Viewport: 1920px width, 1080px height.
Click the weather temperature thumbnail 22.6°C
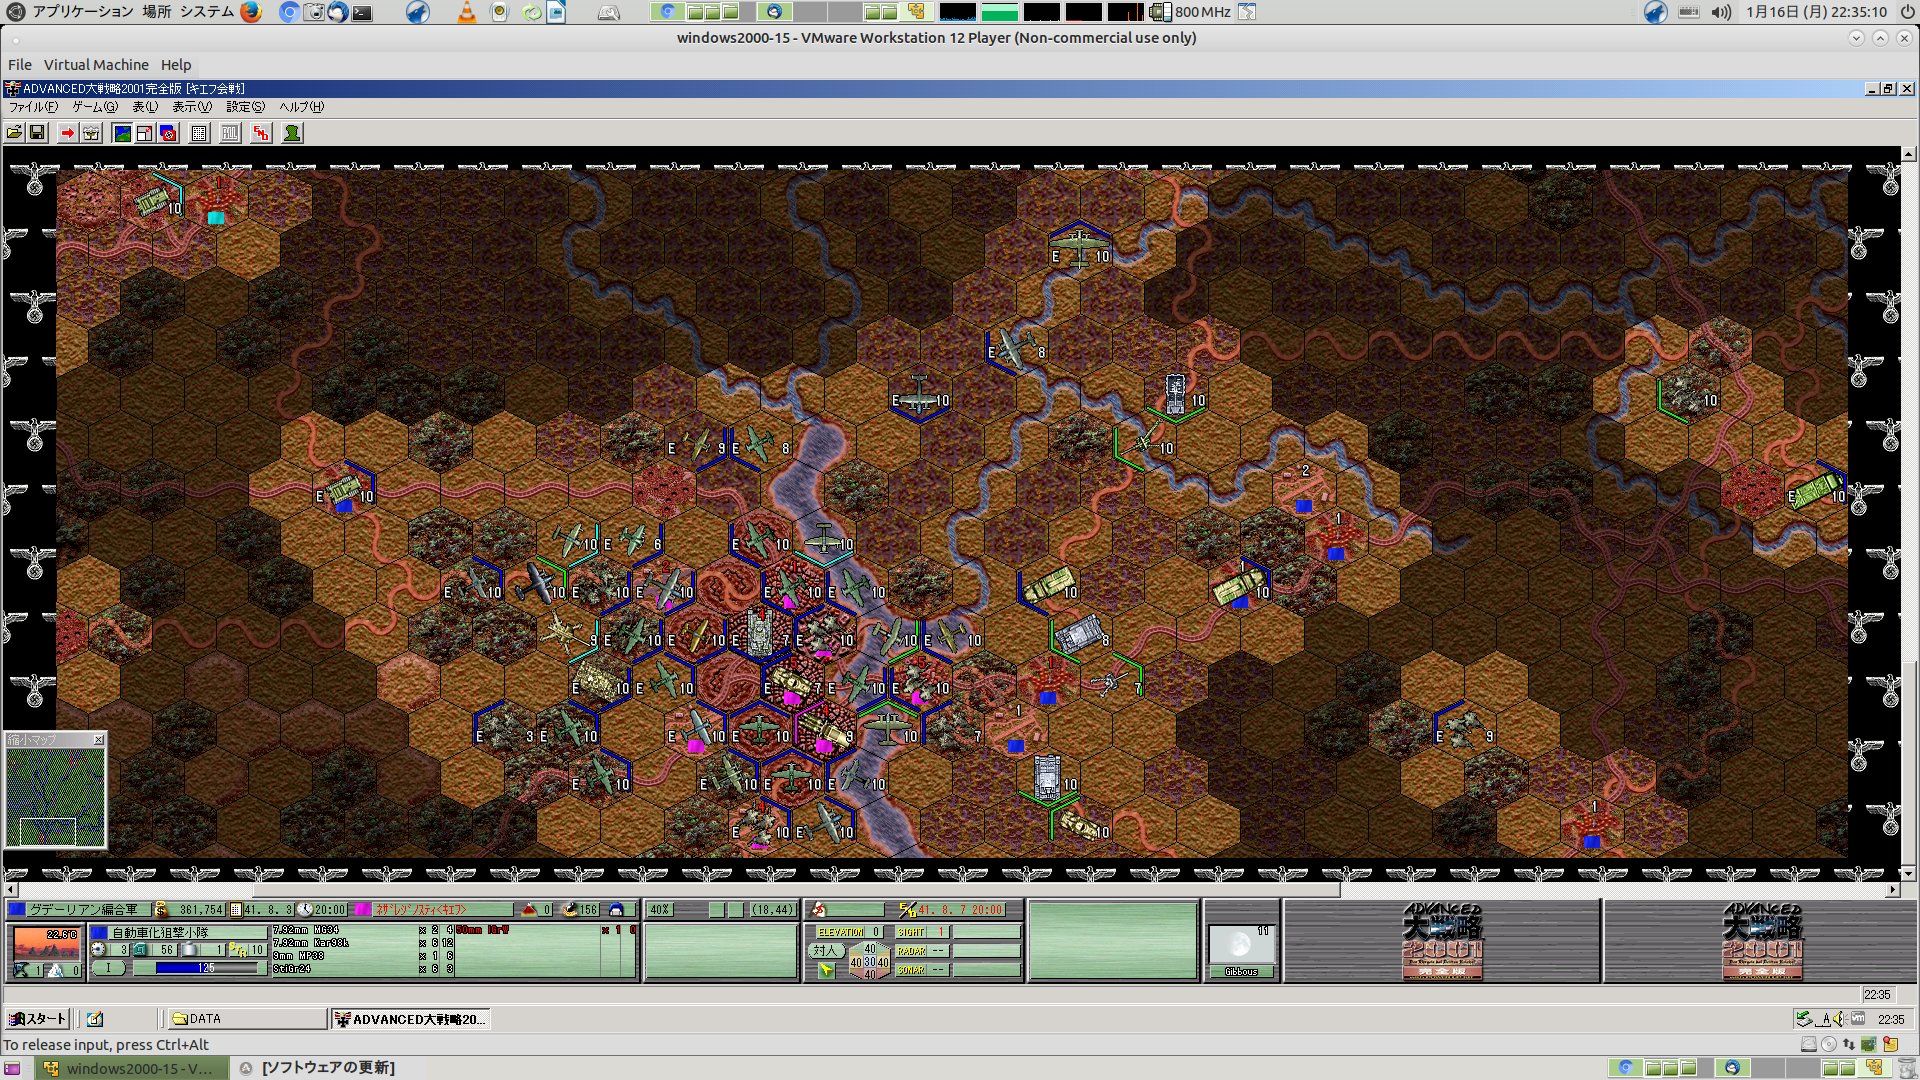46,943
